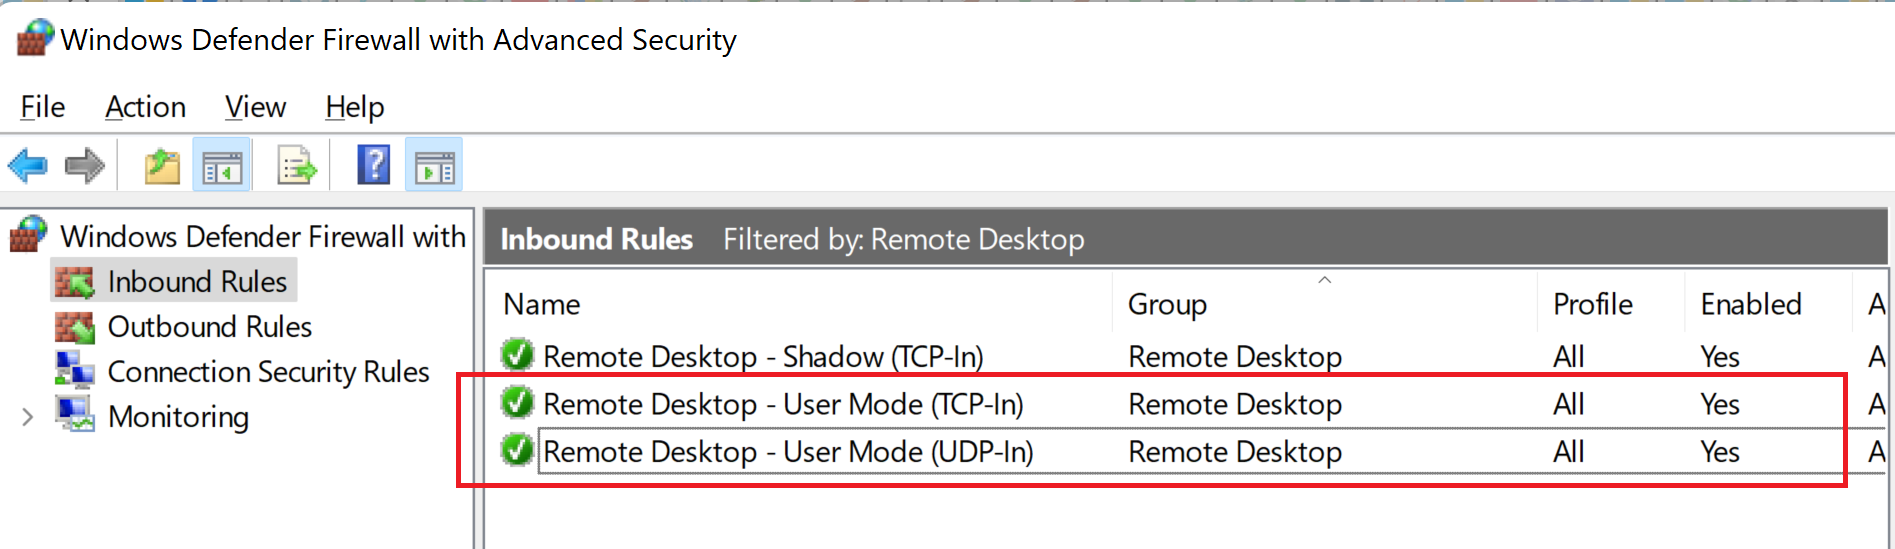Select Remote Desktop - User Mode (TCP-In) rule
1895x549 pixels.
(783, 404)
